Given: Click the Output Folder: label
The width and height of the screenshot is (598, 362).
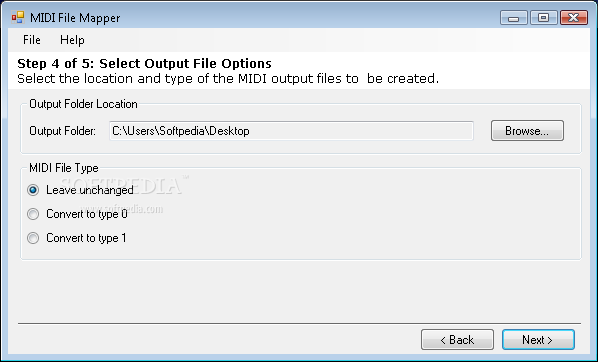Looking at the screenshot, I should pyautogui.click(x=63, y=131).
